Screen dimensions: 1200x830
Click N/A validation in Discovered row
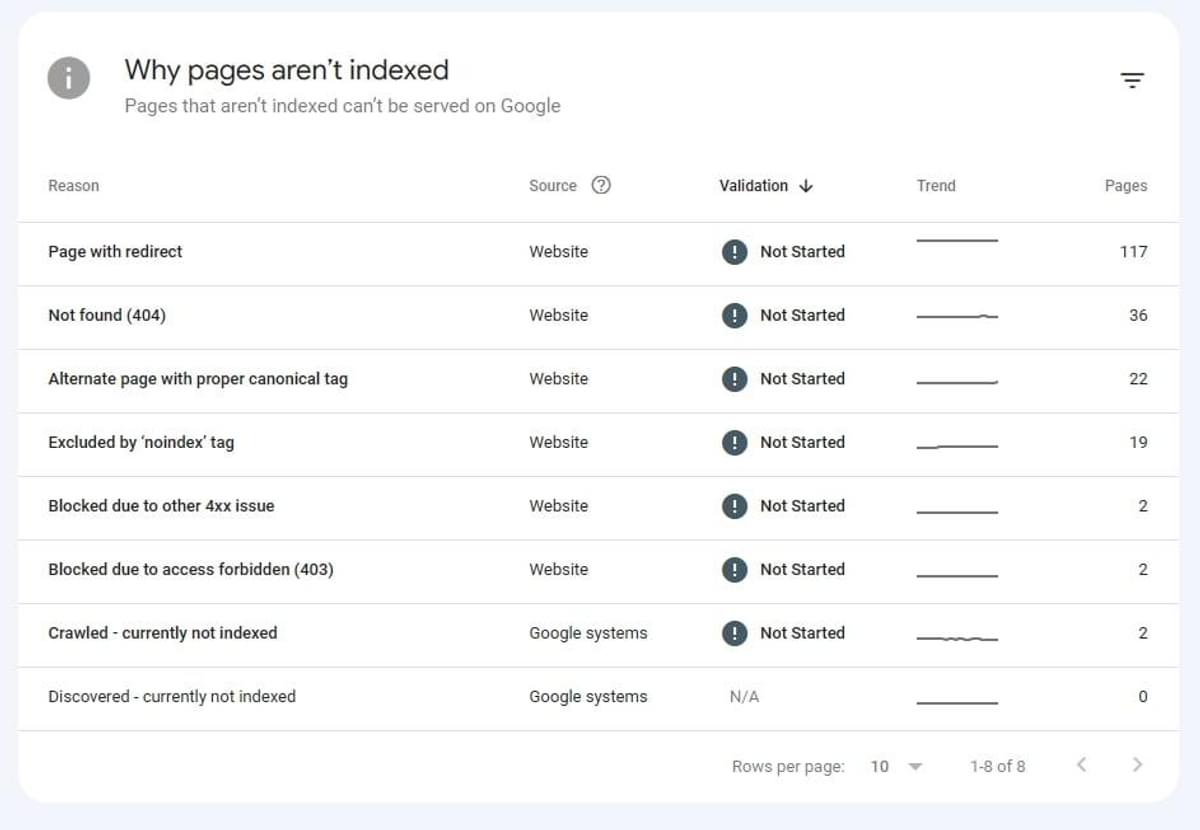(x=744, y=697)
